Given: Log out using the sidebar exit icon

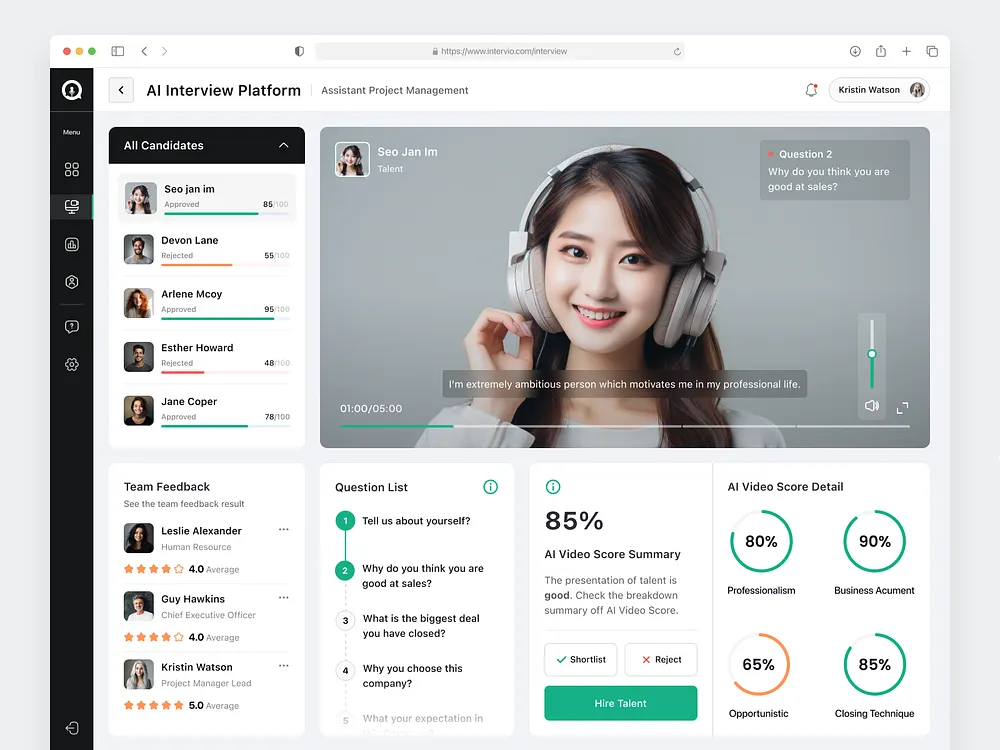Looking at the screenshot, I should (x=71, y=728).
